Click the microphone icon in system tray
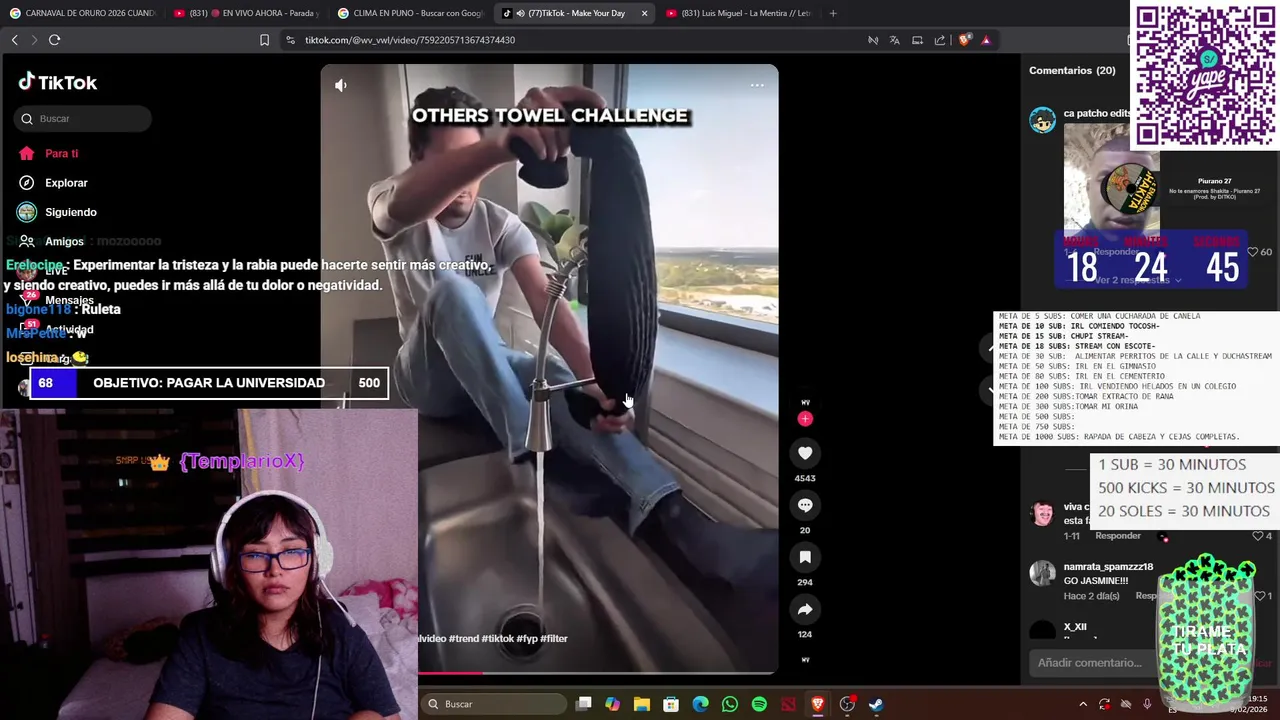This screenshot has height=720, width=1280. pyautogui.click(x=1147, y=704)
